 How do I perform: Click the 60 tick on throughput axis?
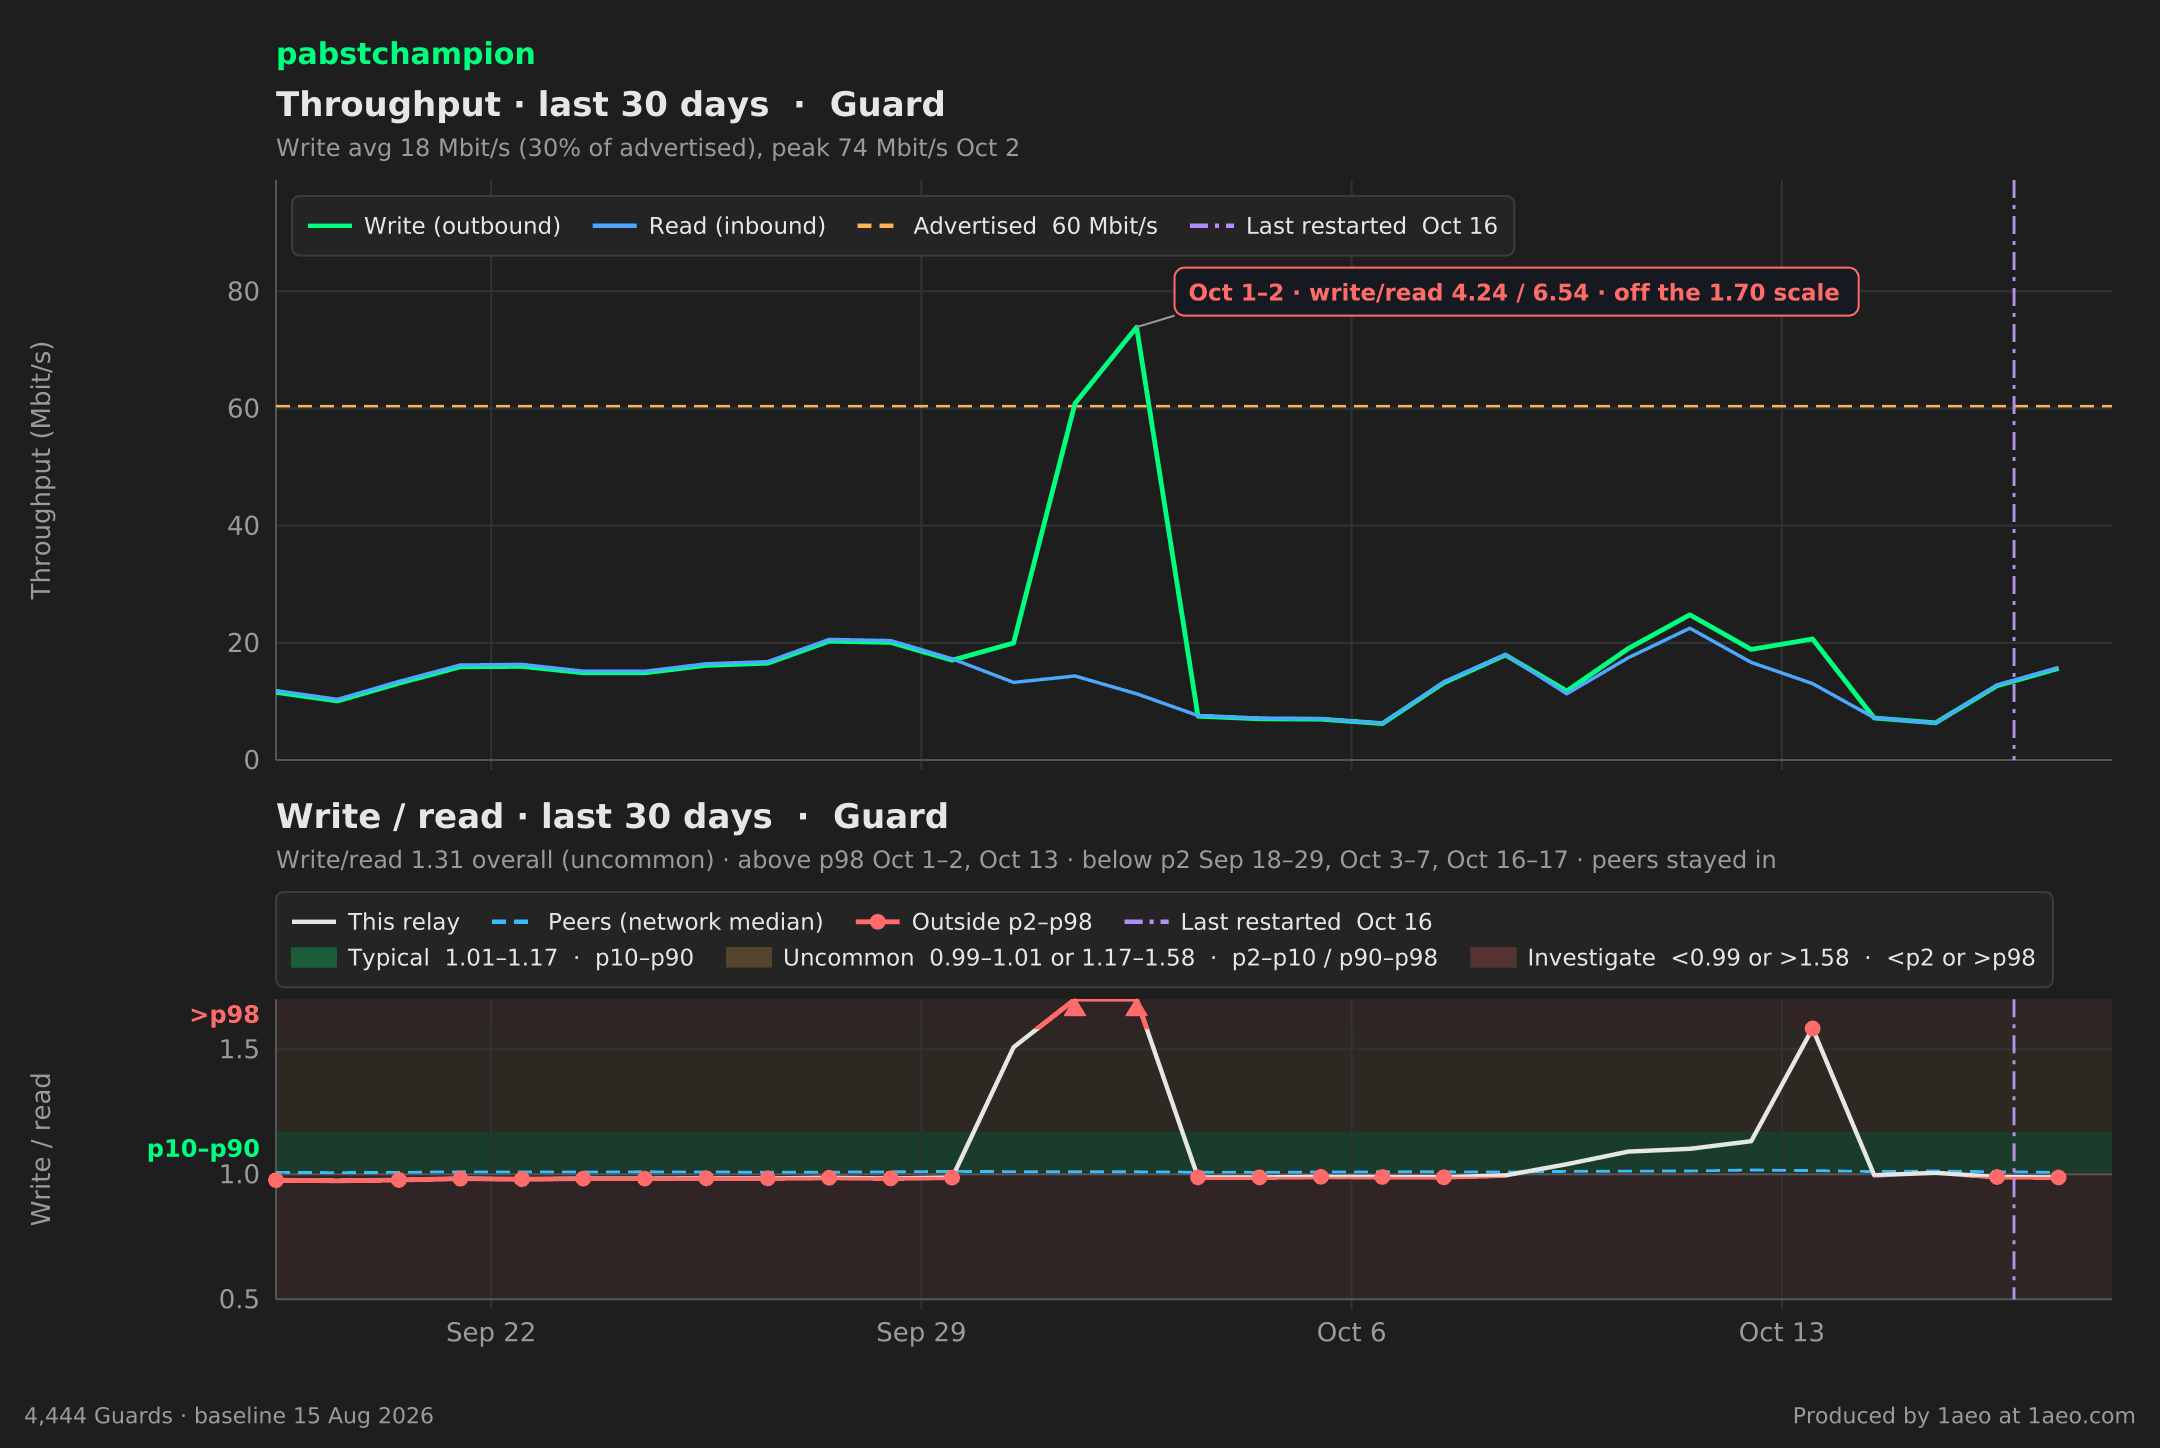(243, 409)
